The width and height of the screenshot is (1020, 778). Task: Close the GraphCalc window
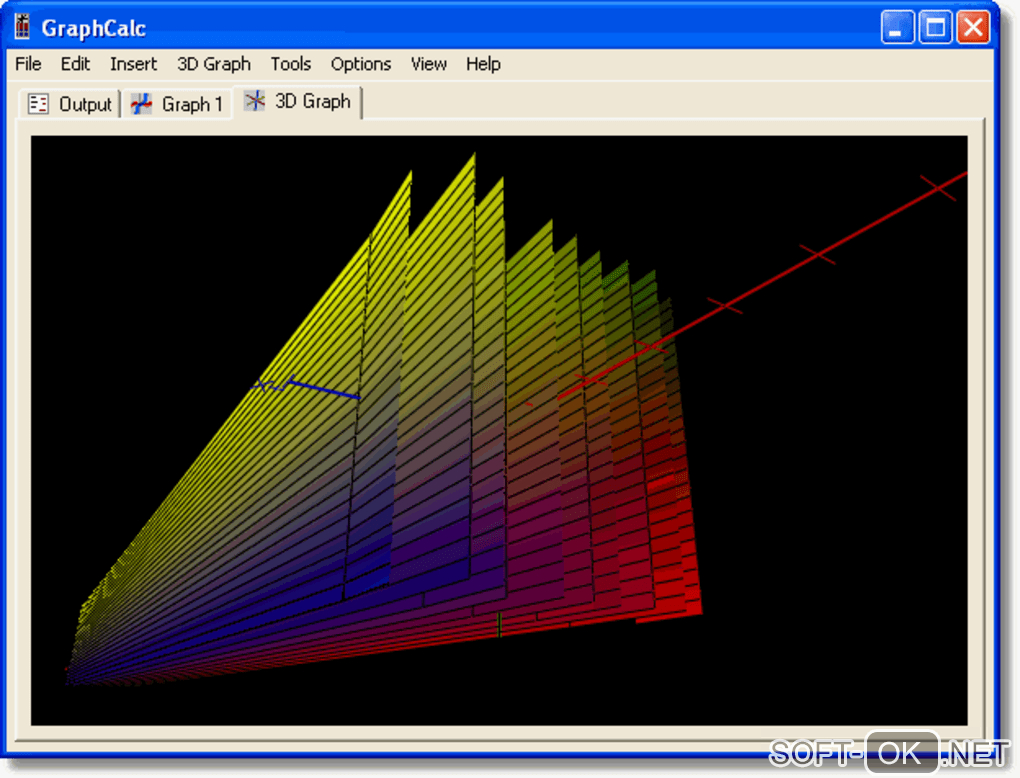[972, 27]
